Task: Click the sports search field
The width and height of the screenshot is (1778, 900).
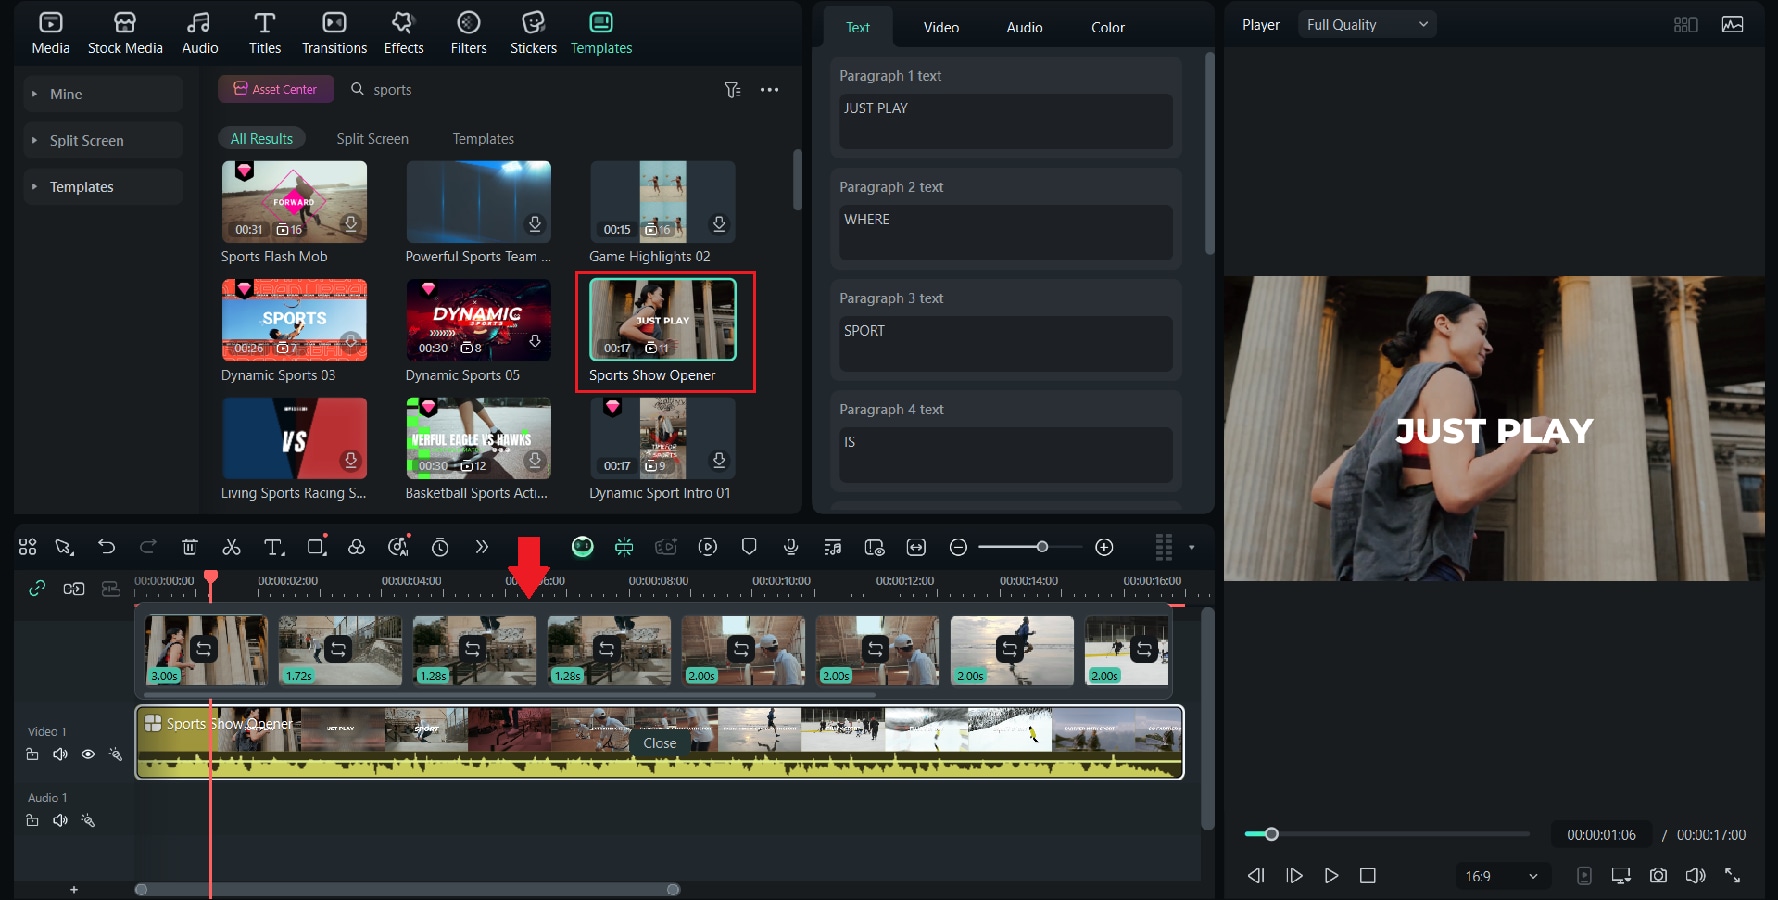Action: pos(530,90)
